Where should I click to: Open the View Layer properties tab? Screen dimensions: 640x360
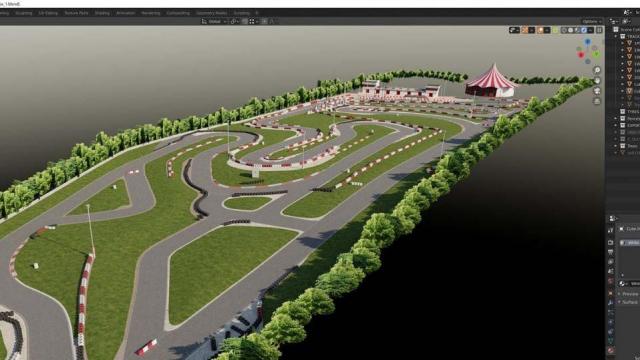pos(611,262)
